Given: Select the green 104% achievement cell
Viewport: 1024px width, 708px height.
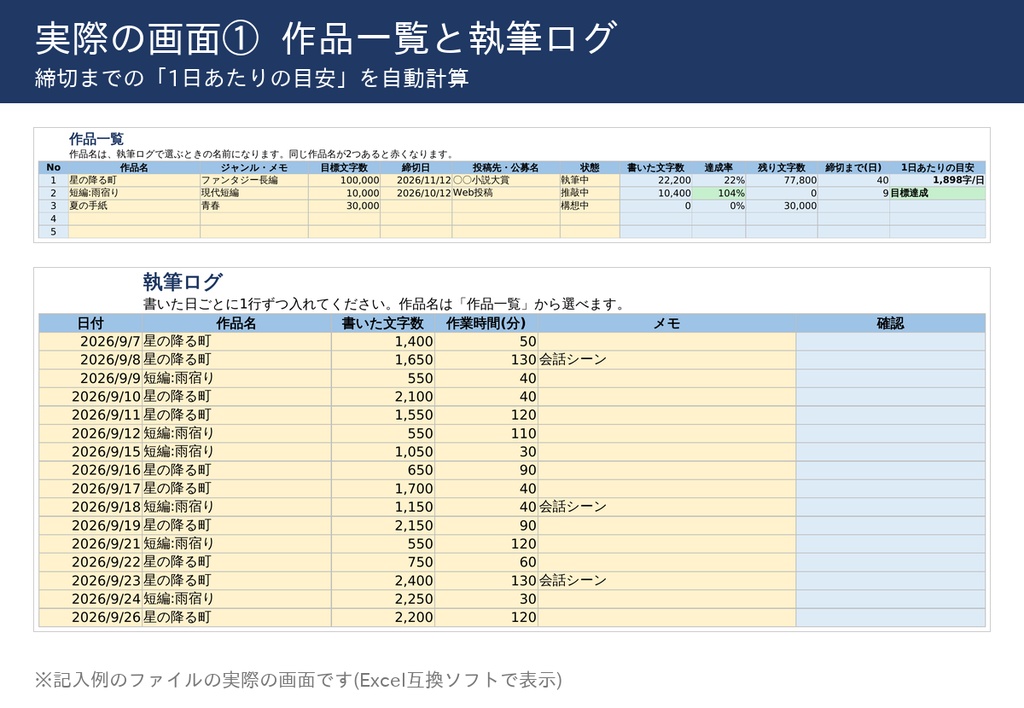Looking at the screenshot, I should (718, 193).
